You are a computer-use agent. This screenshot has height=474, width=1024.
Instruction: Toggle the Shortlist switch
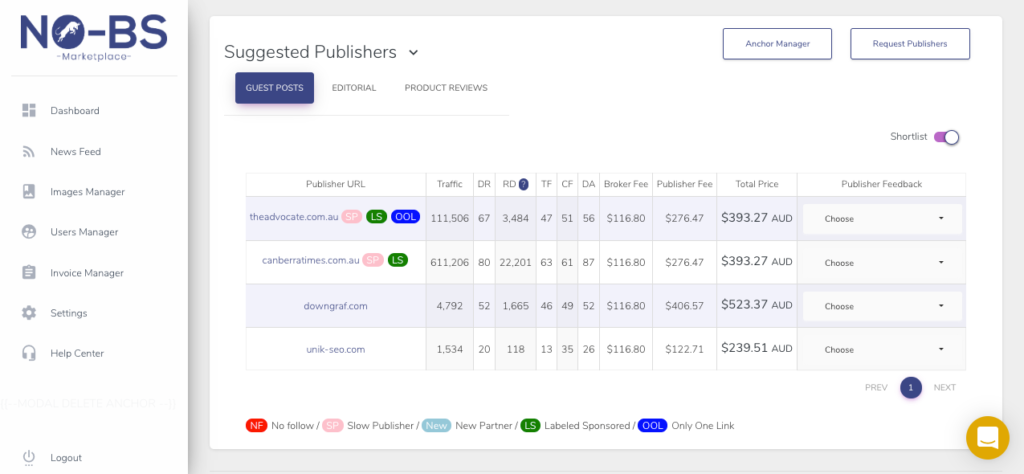click(x=946, y=137)
